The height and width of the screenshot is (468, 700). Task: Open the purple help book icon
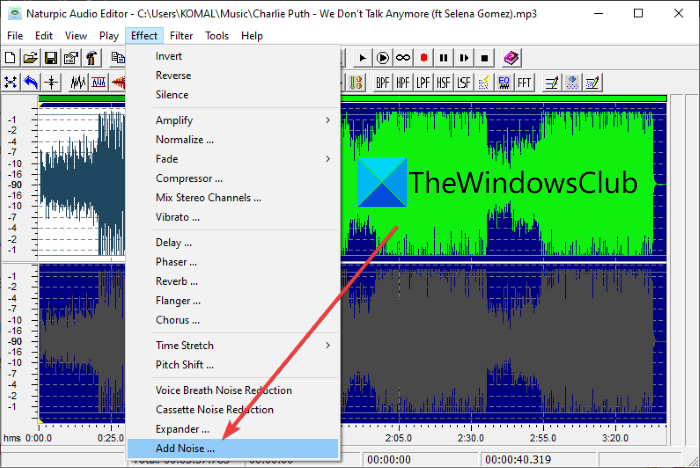pyautogui.click(x=511, y=58)
